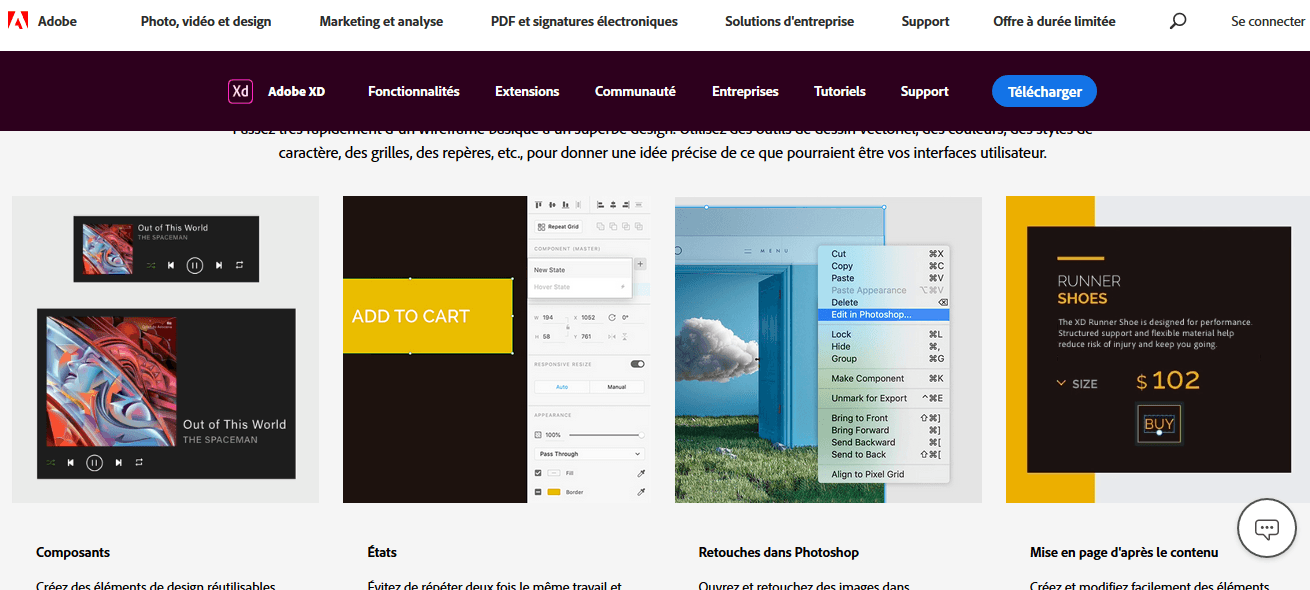Image resolution: width=1310 pixels, height=590 pixels.
Task: Click the Adobe XD product name link
Action: tap(296, 91)
